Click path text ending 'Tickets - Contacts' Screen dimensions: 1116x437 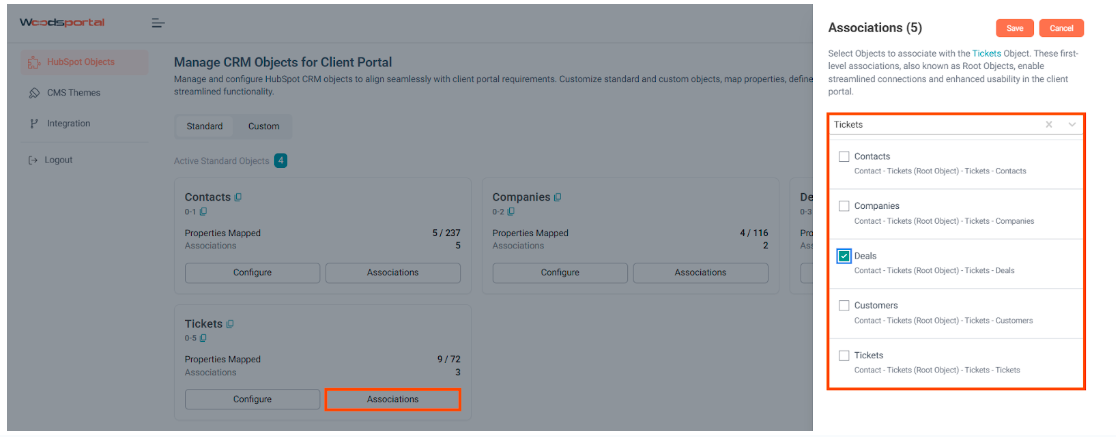940,172
